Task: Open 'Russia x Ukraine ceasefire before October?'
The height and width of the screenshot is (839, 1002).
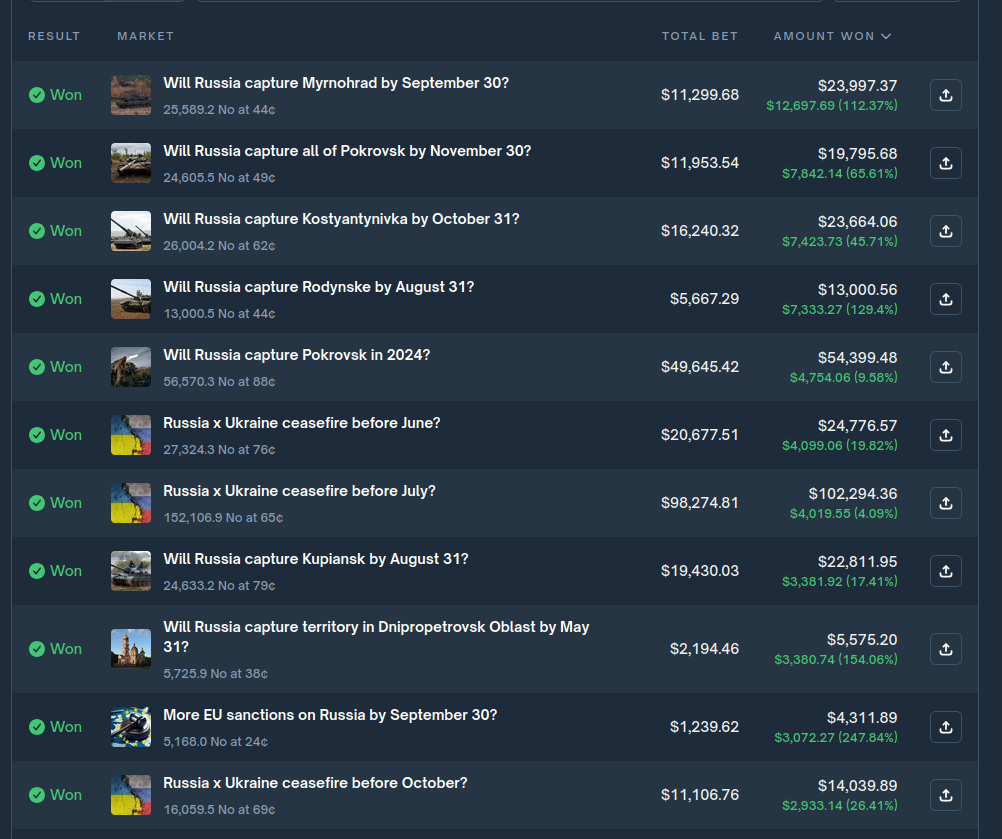Action: tap(315, 783)
